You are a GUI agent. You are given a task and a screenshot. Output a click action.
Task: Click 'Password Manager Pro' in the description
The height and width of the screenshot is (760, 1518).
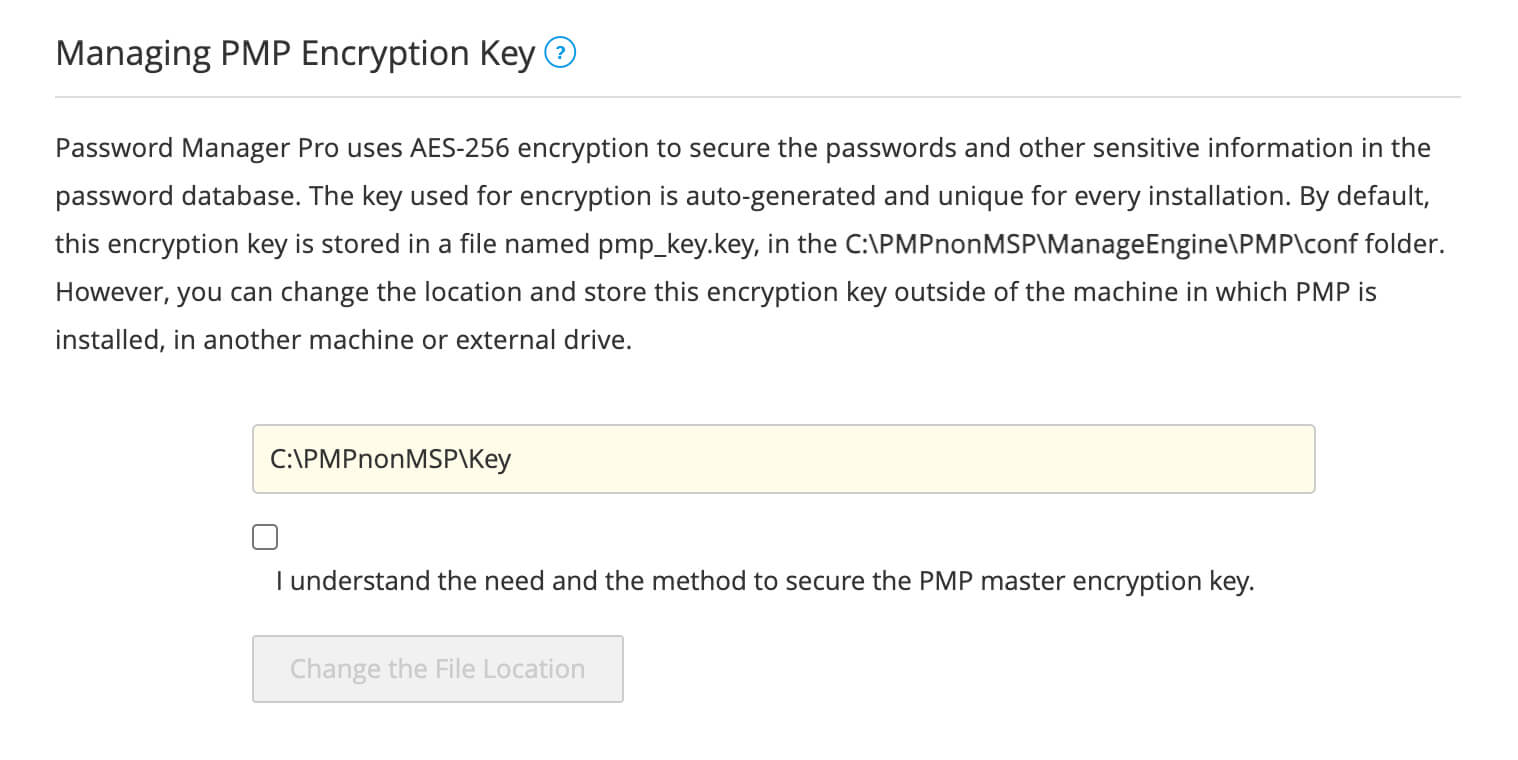coord(199,149)
